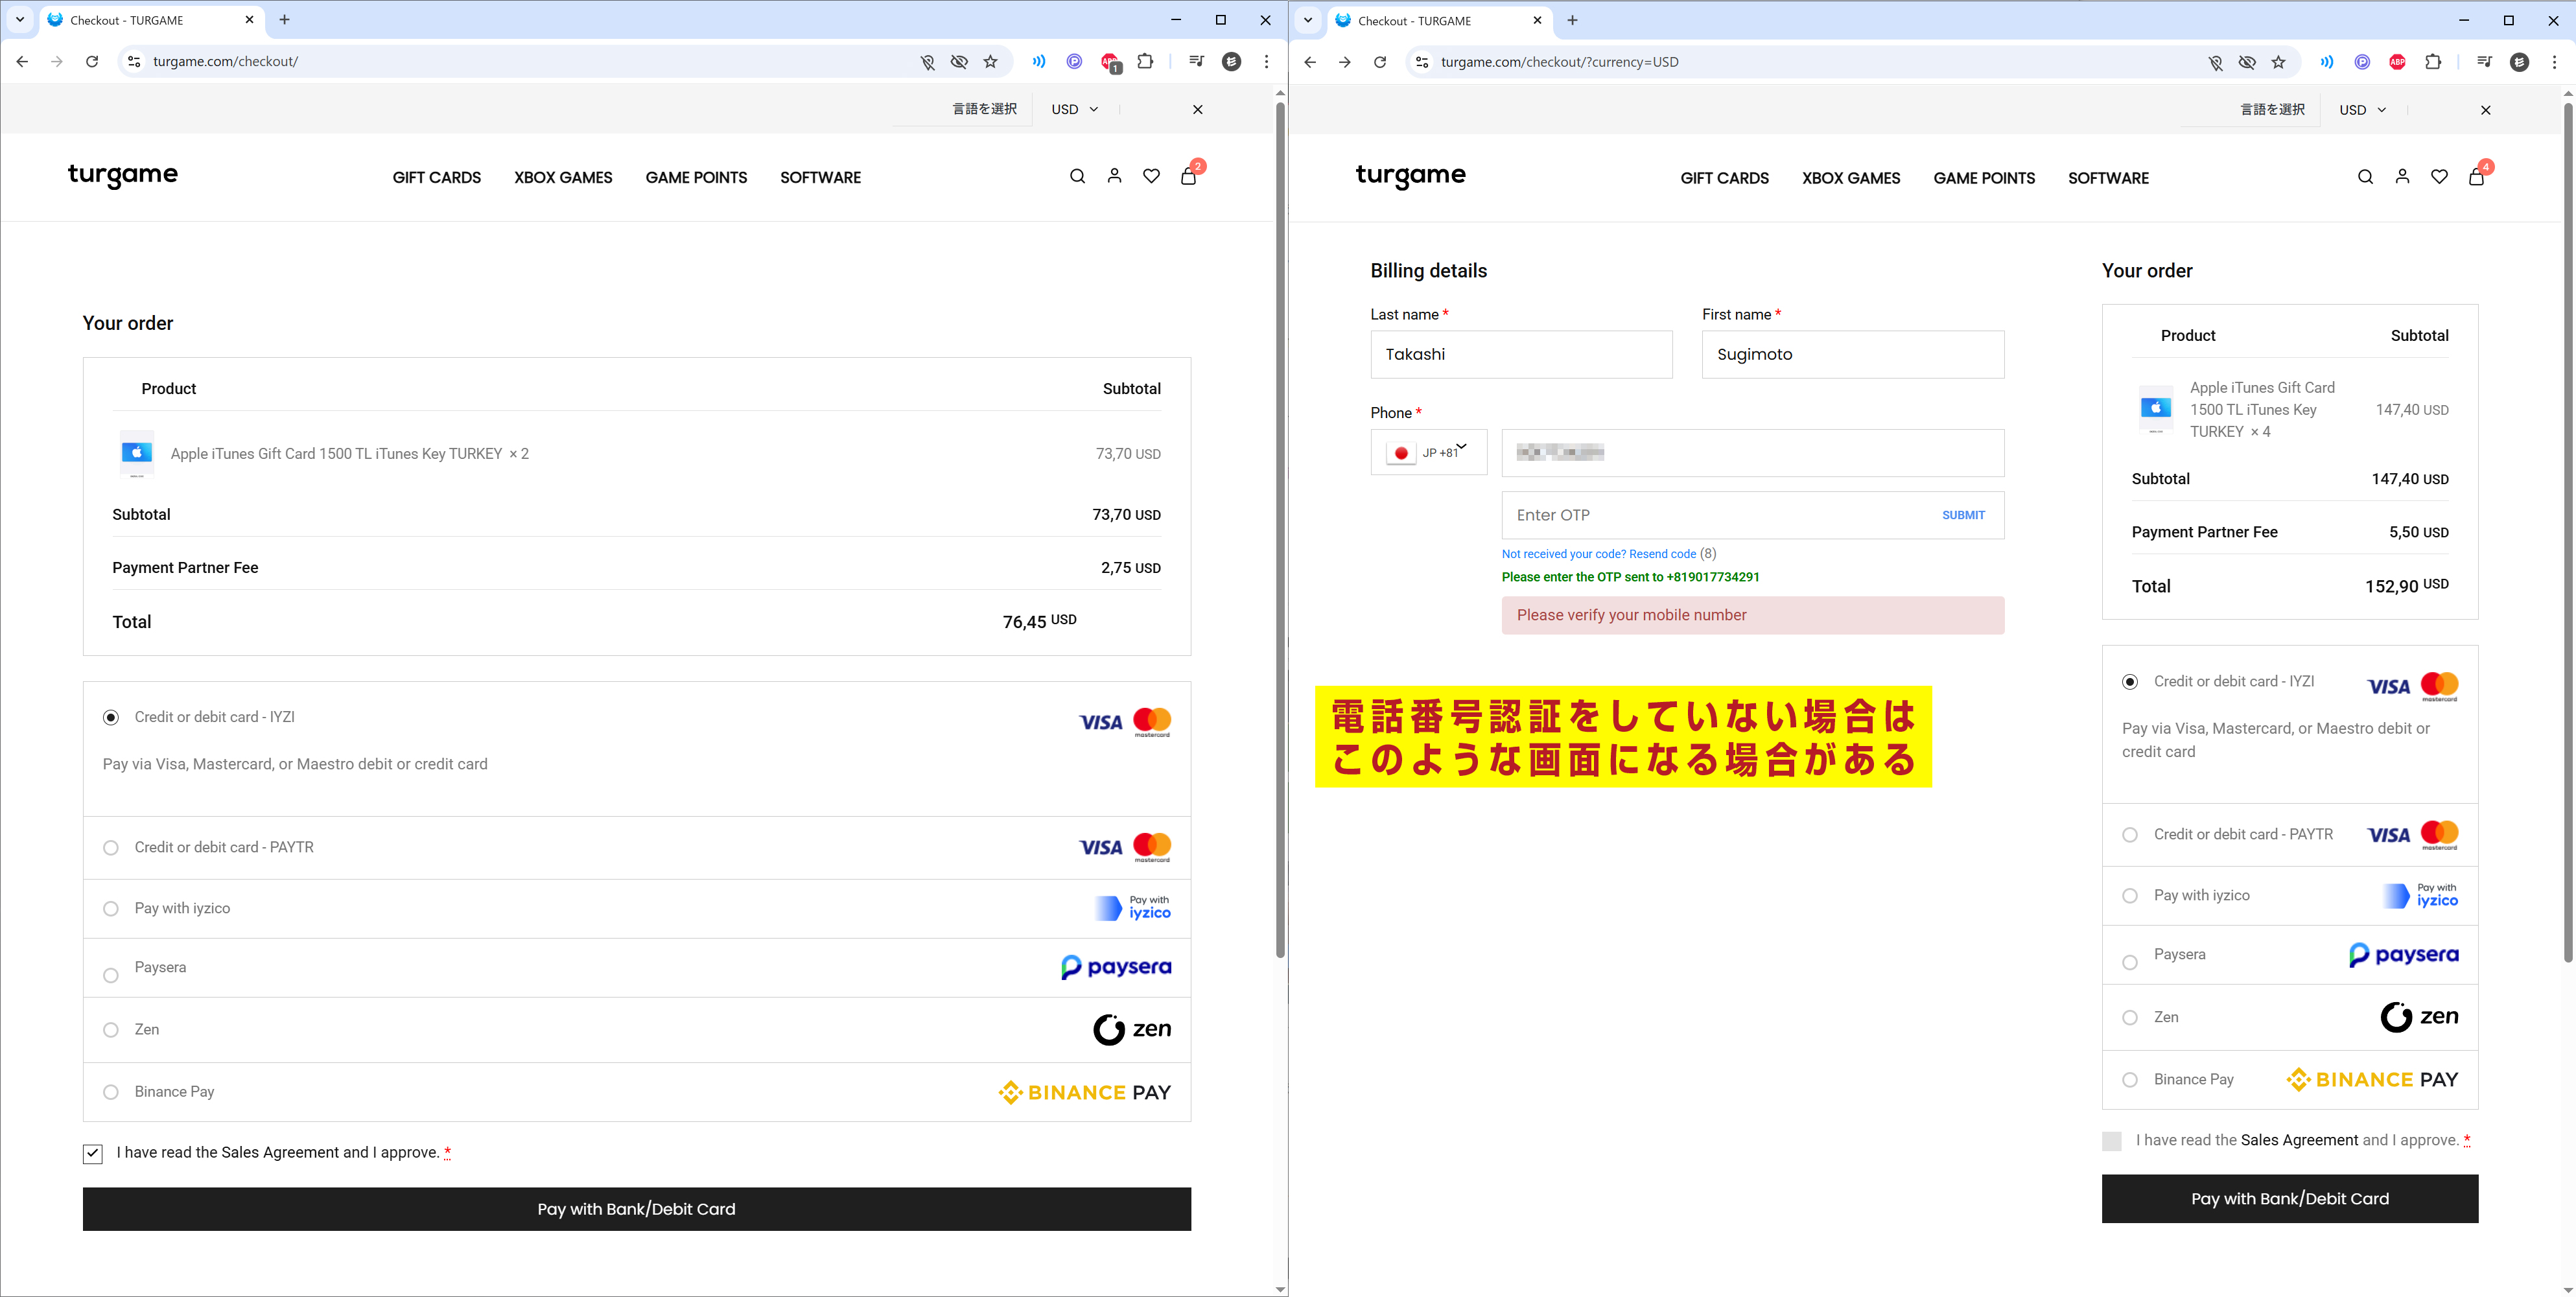The height and width of the screenshot is (1297, 2576).
Task: Open the search icon in left window header
Action: (1077, 176)
